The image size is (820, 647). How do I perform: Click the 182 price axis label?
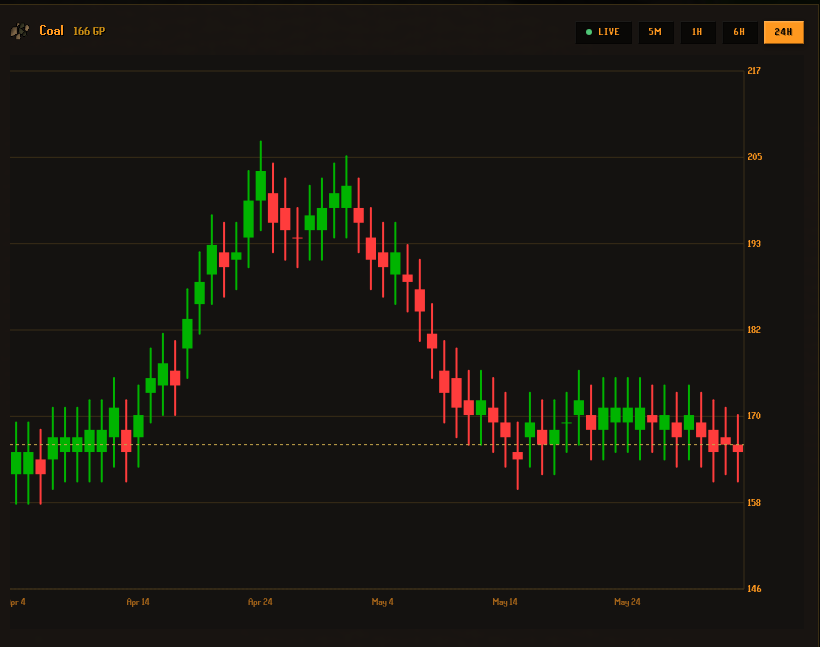(x=754, y=330)
